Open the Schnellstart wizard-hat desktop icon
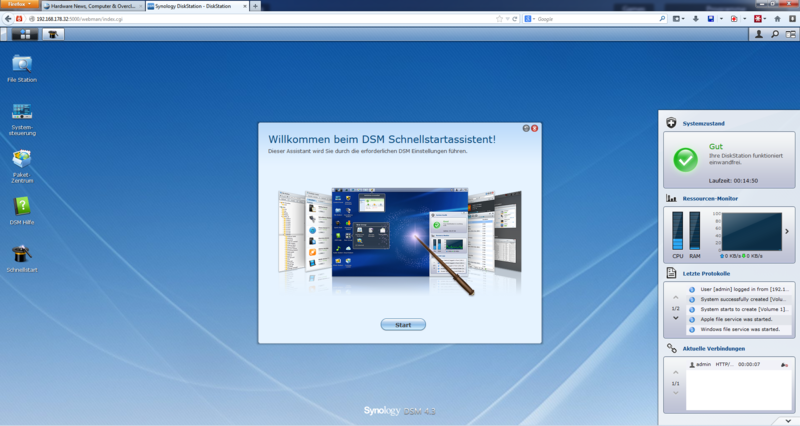Screen dimensions: 800x426 22,258
